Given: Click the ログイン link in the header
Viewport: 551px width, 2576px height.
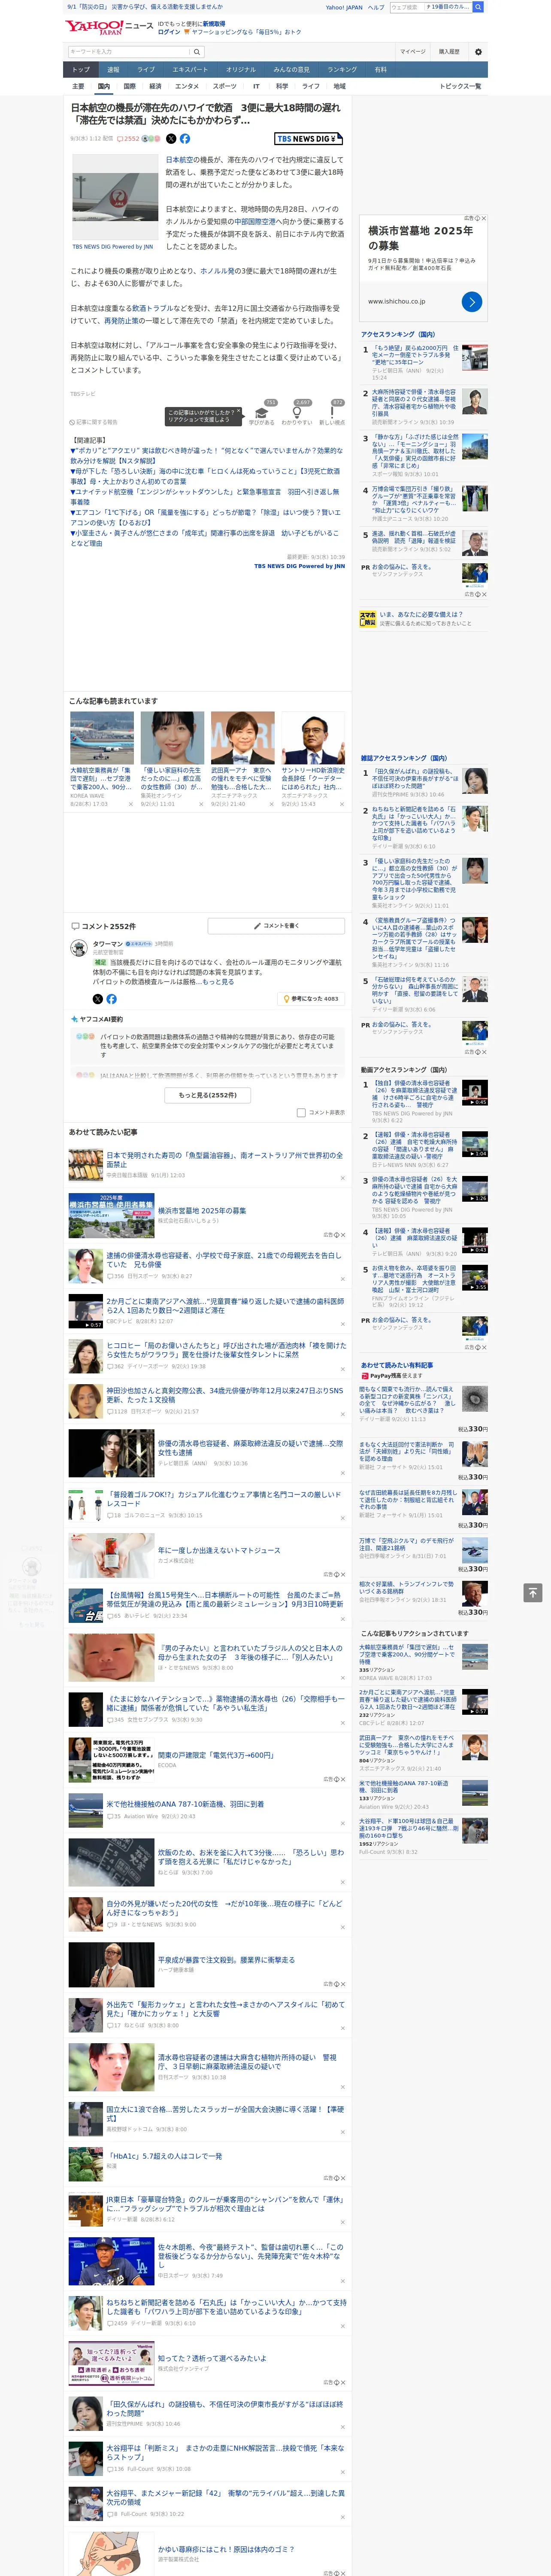Looking at the screenshot, I should pos(169,32).
